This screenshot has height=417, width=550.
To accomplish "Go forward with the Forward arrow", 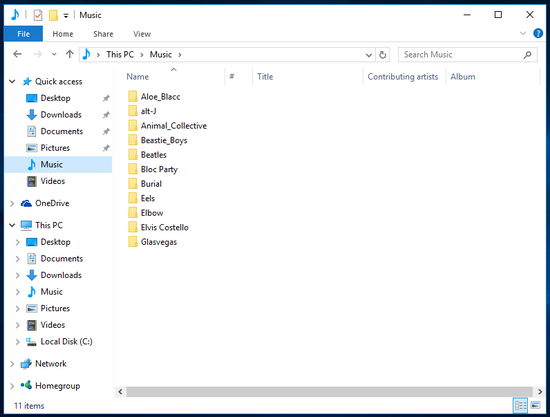I will coord(38,54).
